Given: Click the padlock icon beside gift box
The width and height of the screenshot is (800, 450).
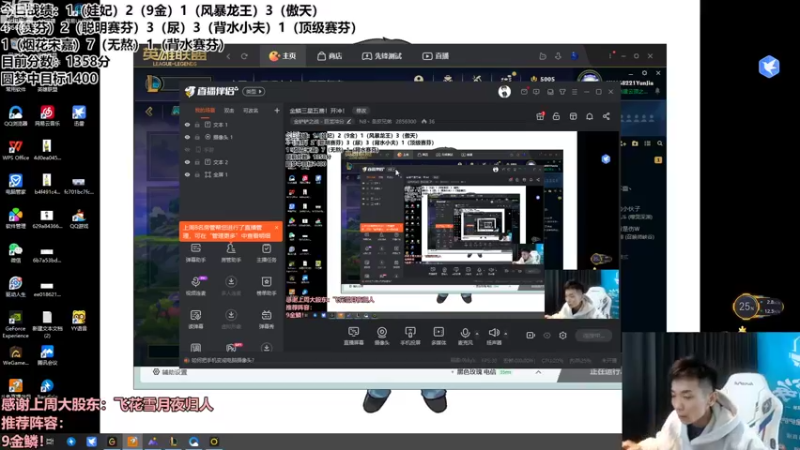Looking at the screenshot, I should [556, 116].
